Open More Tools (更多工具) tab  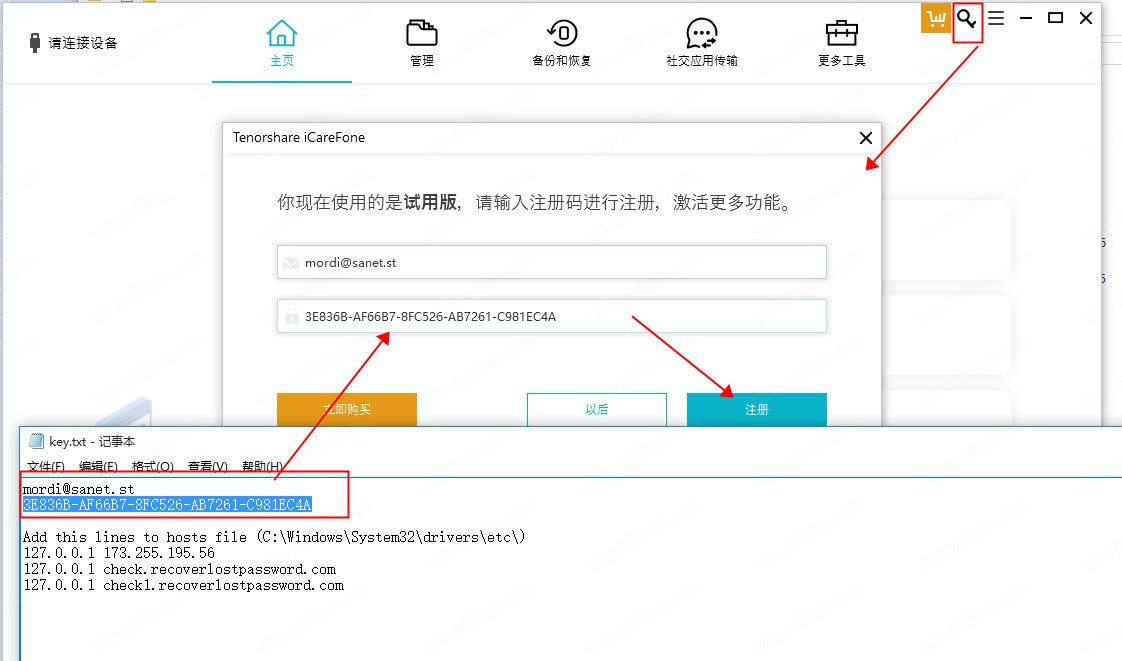pos(842,43)
